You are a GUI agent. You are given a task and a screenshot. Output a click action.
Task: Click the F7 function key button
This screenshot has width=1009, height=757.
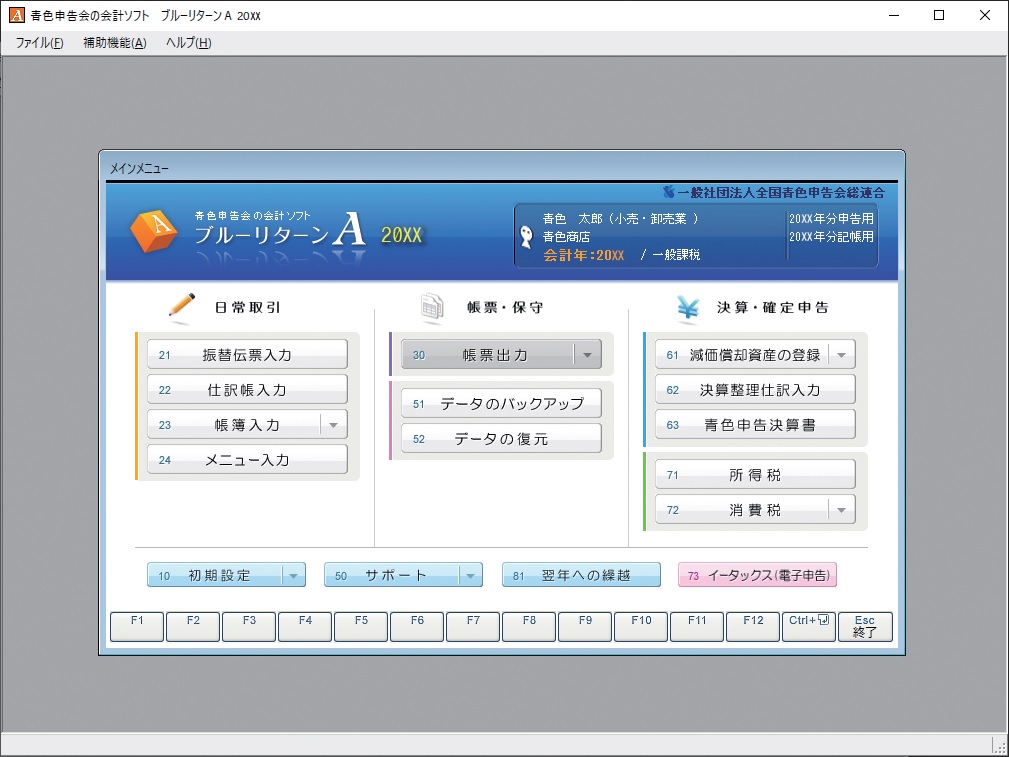473,626
